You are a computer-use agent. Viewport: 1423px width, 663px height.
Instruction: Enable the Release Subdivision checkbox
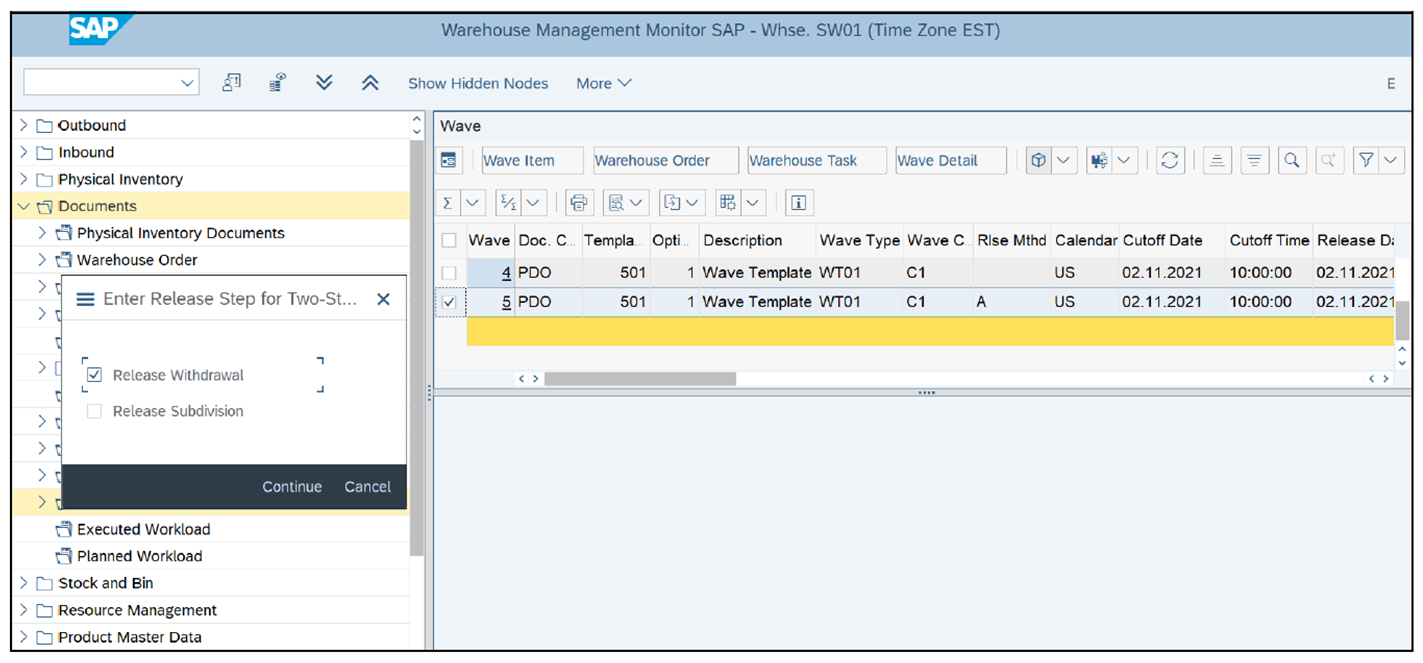[x=94, y=410]
